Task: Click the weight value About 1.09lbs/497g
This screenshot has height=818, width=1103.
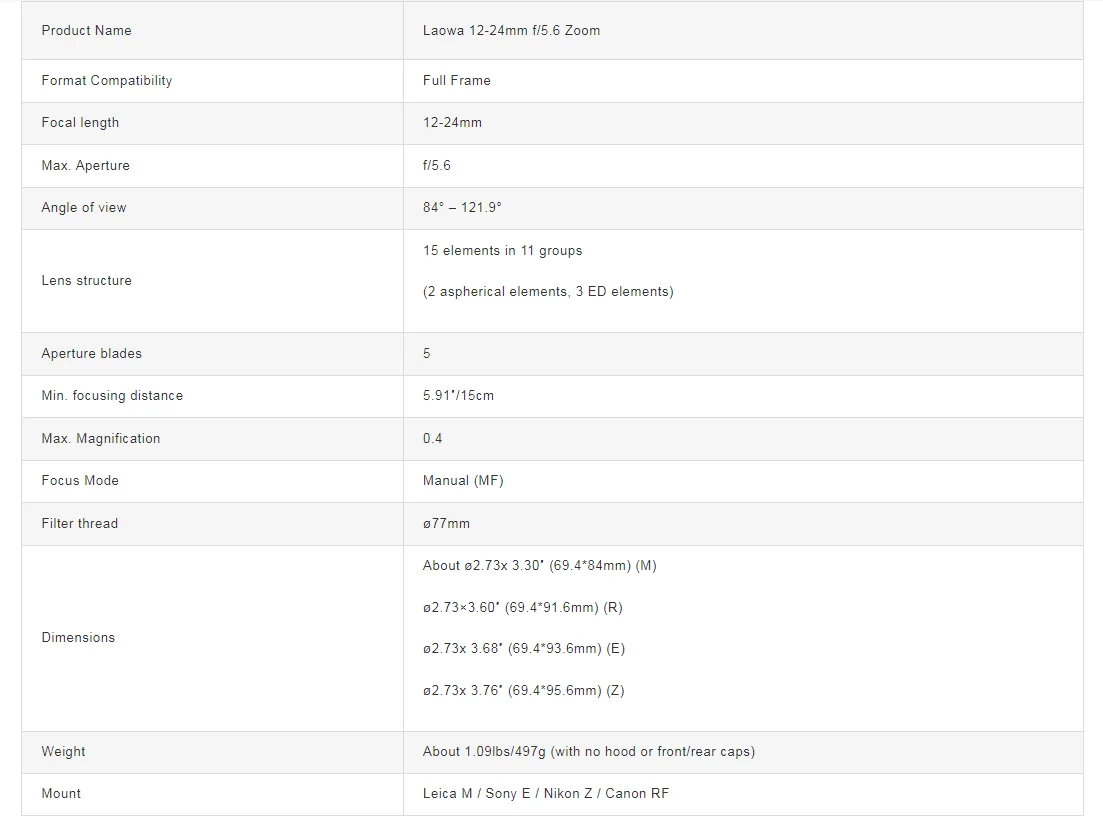Action: click(588, 752)
